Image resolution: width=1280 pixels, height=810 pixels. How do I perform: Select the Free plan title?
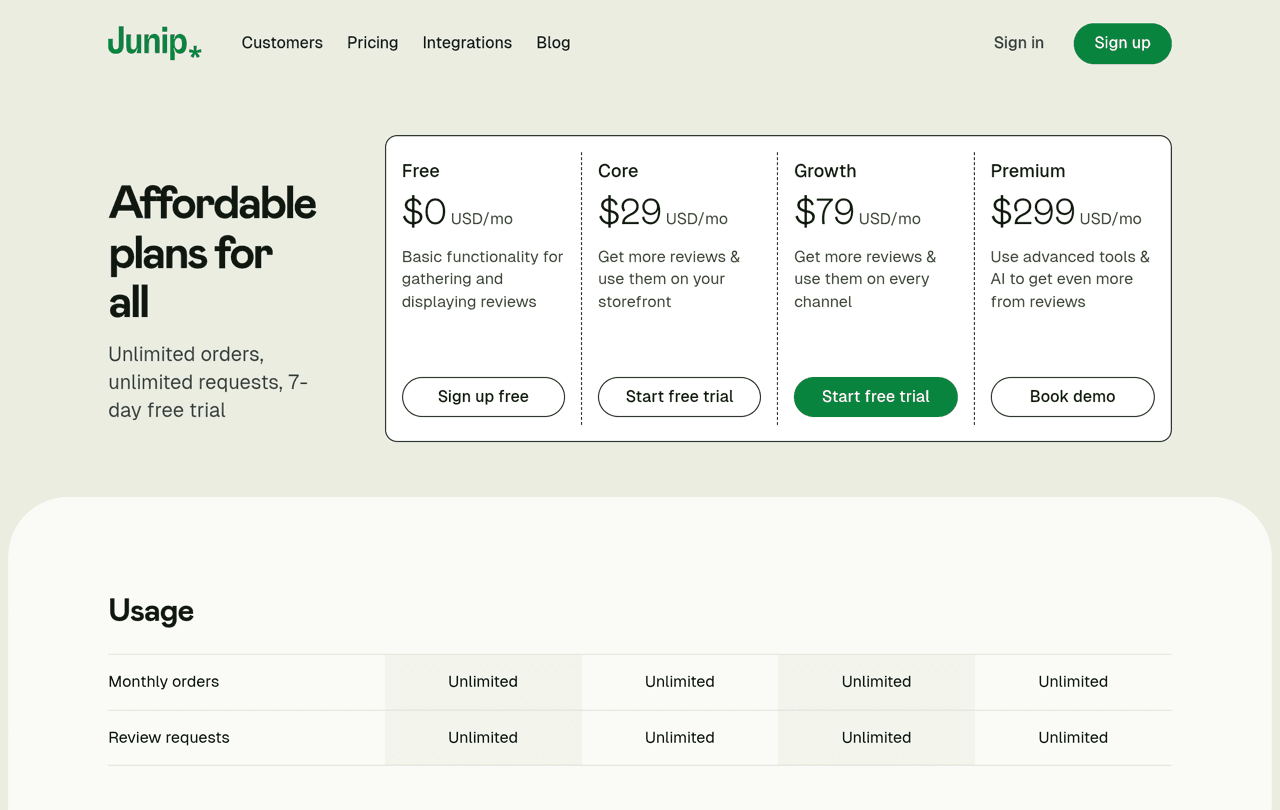pyautogui.click(x=421, y=171)
